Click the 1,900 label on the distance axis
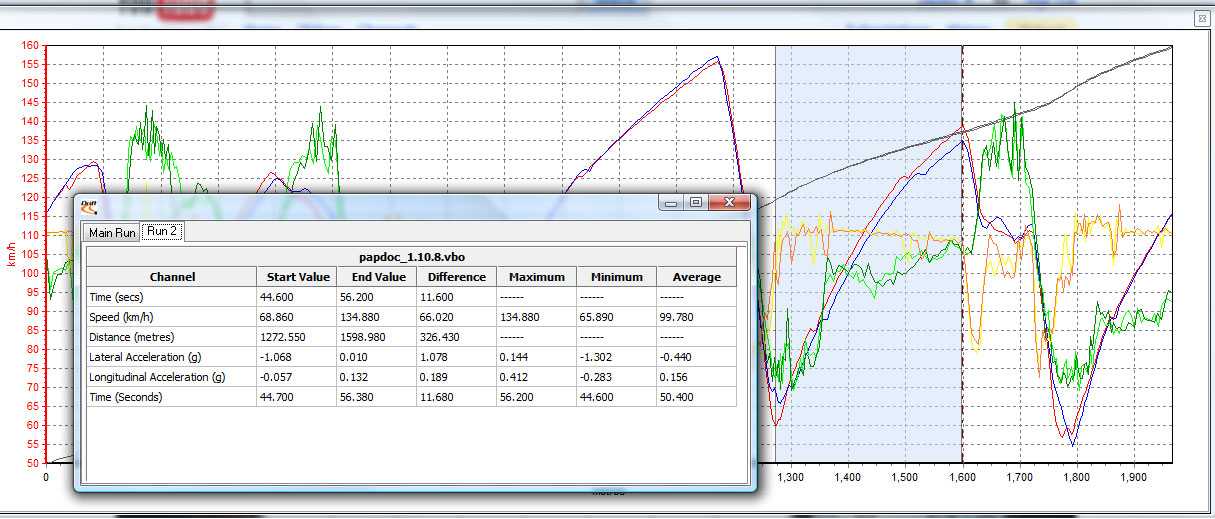The height and width of the screenshot is (519, 1215). click(x=1132, y=478)
